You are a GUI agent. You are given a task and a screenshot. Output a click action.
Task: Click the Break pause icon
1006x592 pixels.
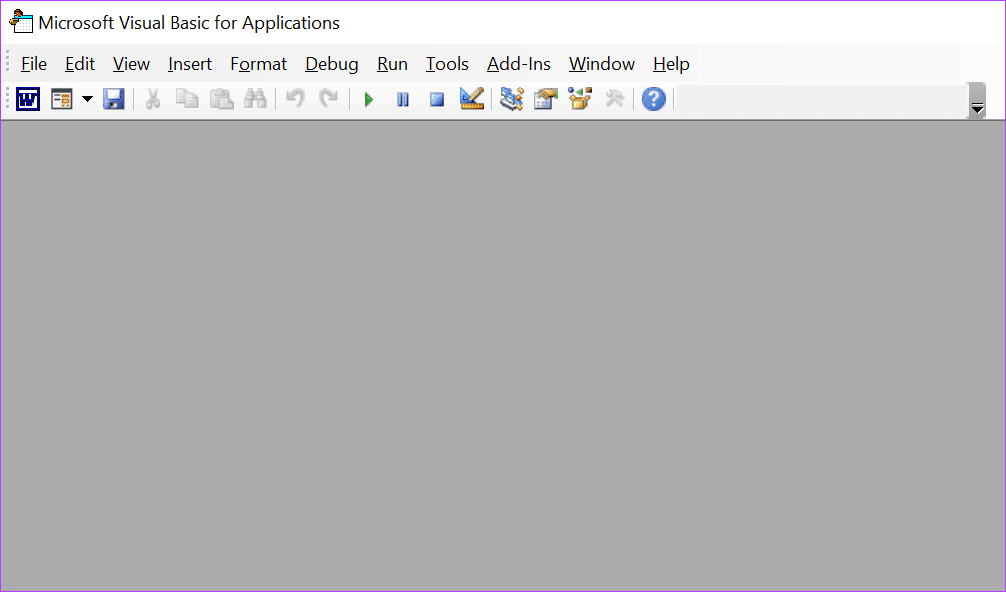[403, 99]
